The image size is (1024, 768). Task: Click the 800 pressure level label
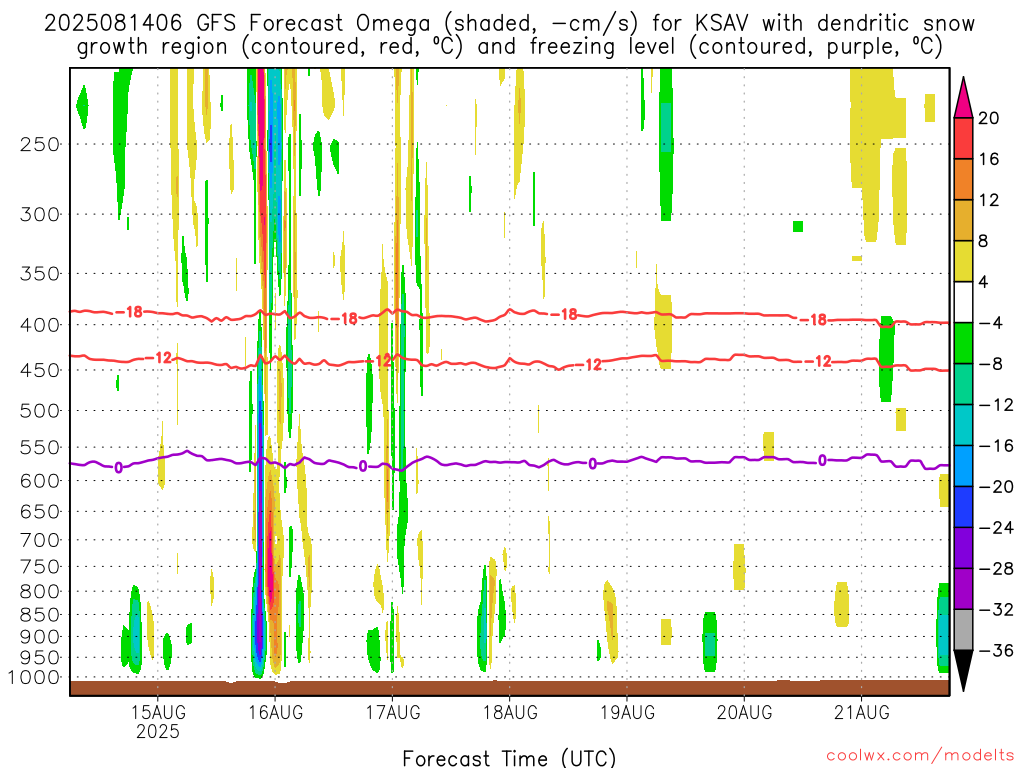coord(40,591)
